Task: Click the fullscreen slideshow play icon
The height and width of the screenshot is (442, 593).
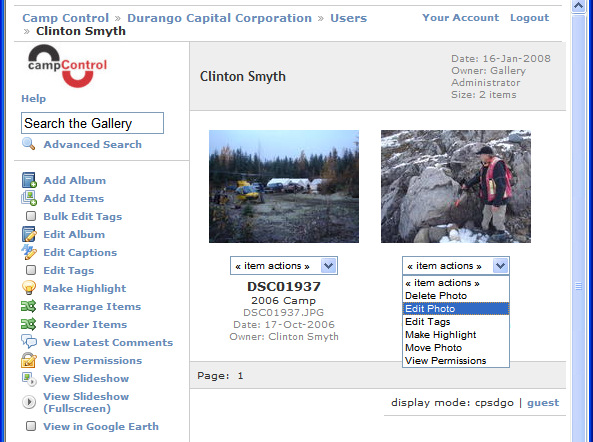Action: point(29,402)
